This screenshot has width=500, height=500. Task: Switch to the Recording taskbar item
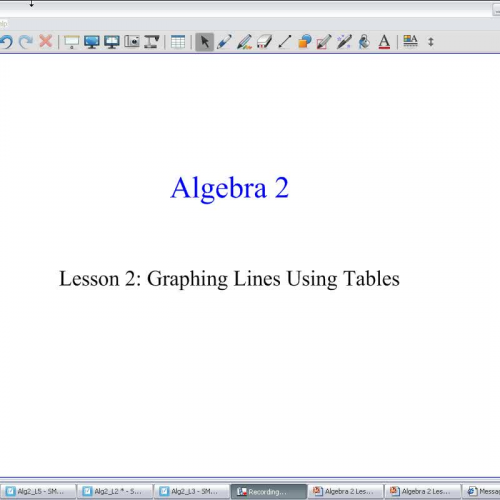pyautogui.click(x=268, y=491)
